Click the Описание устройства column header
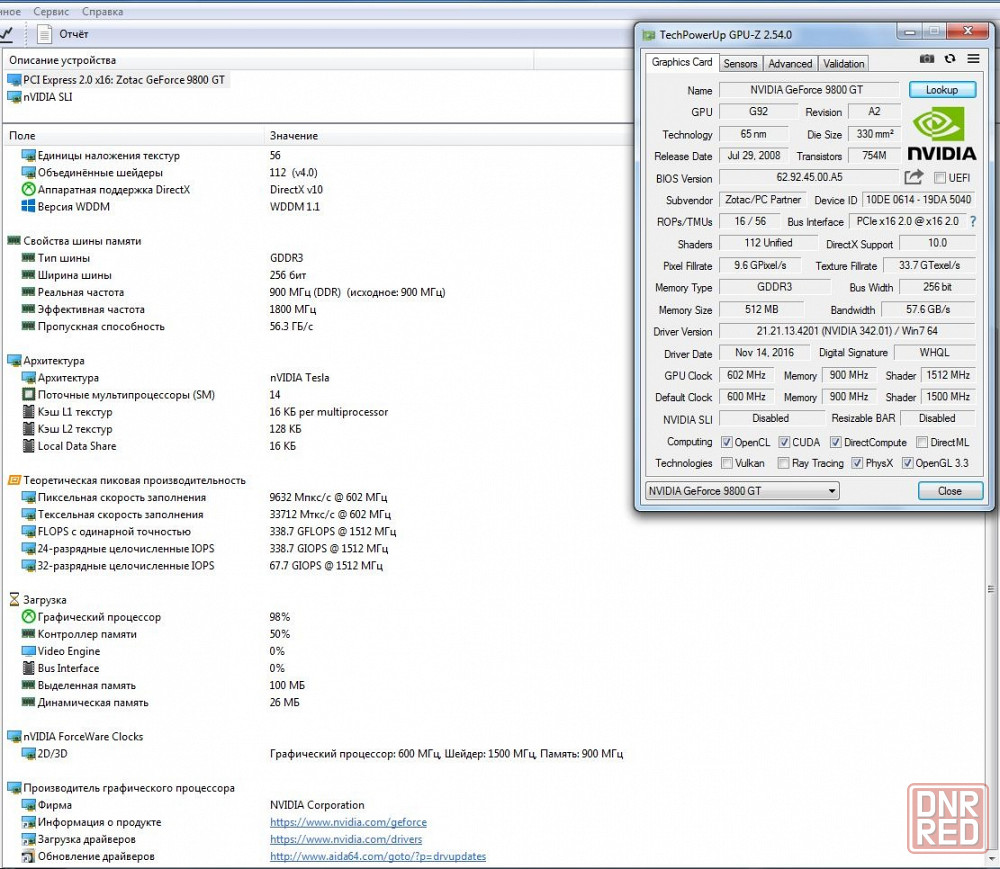Image resolution: width=1000 pixels, height=869 pixels. pos(268,61)
